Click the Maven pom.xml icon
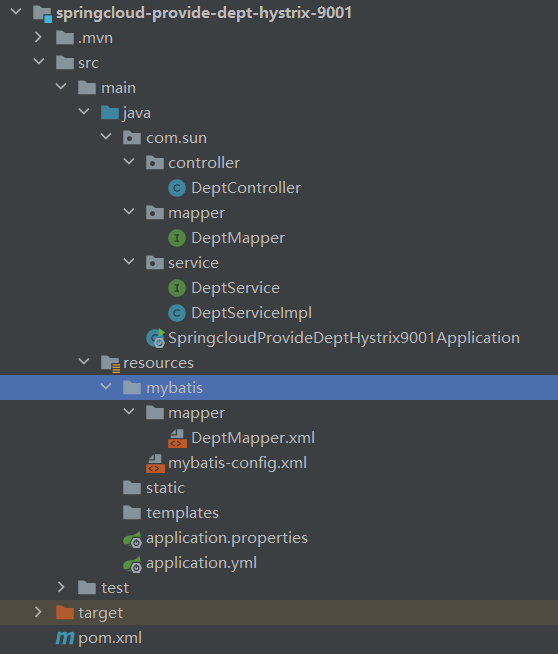Viewport: 558px width, 654px height. (x=65, y=638)
